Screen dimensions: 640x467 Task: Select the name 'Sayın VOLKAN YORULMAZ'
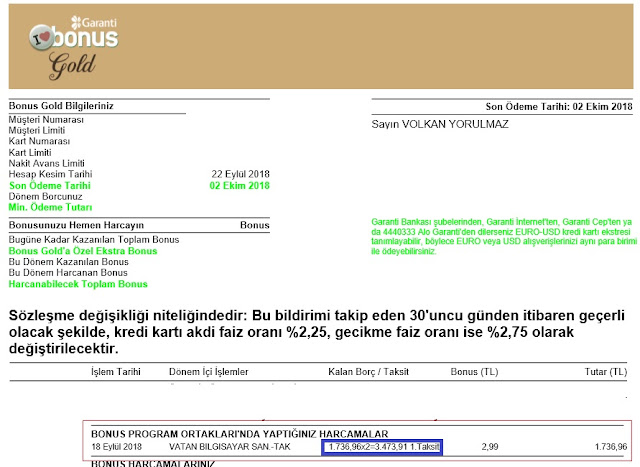click(440, 125)
